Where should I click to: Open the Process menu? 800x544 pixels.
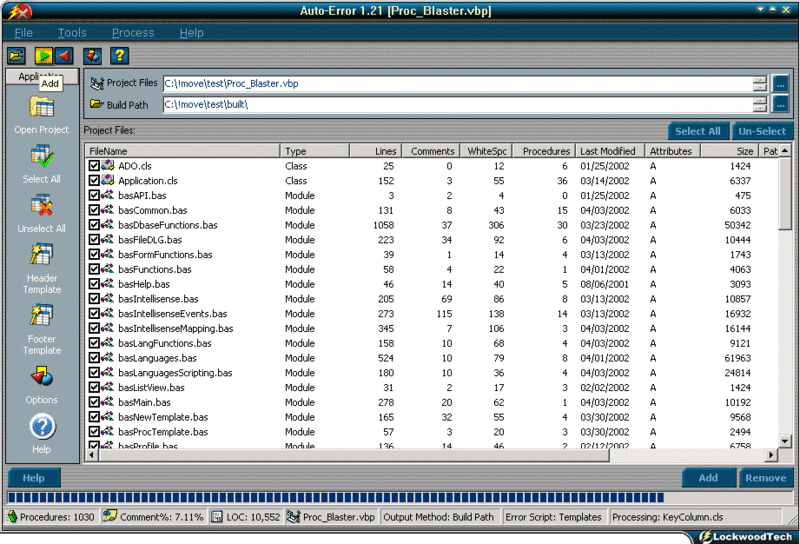(133, 33)
